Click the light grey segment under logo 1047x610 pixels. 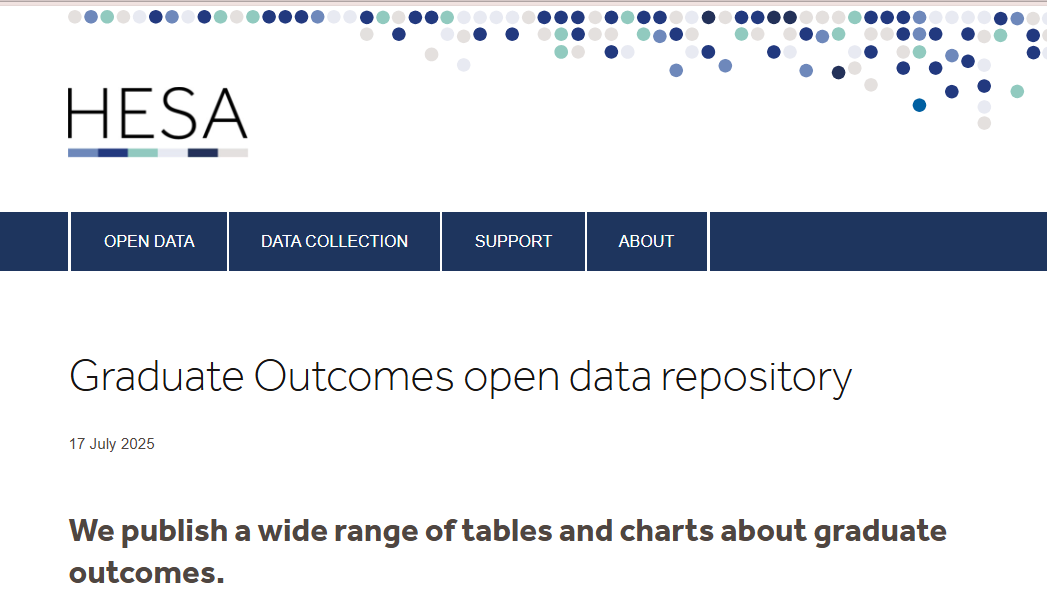tap(233, 153)
